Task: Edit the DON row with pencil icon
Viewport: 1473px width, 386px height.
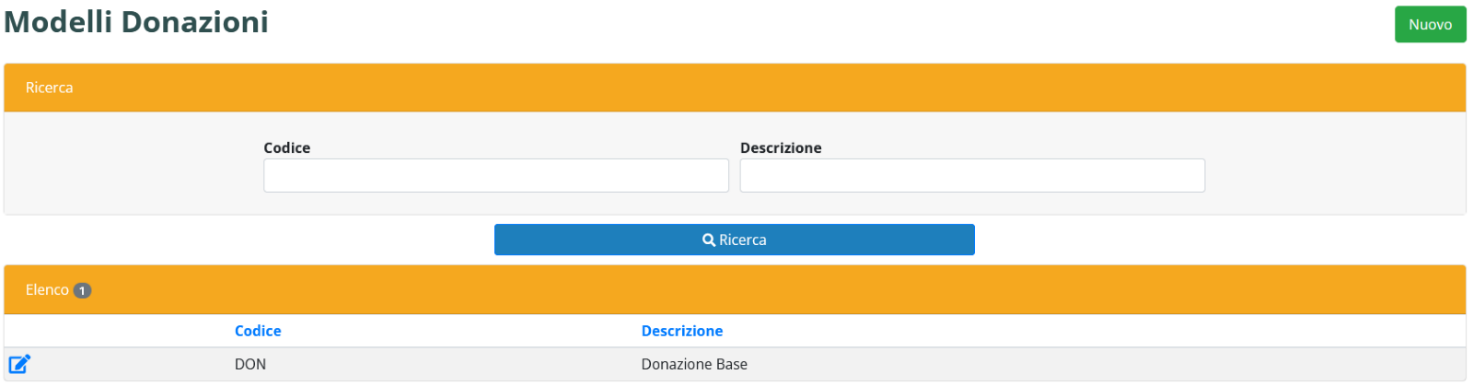Action: click(x=20, y=364)
